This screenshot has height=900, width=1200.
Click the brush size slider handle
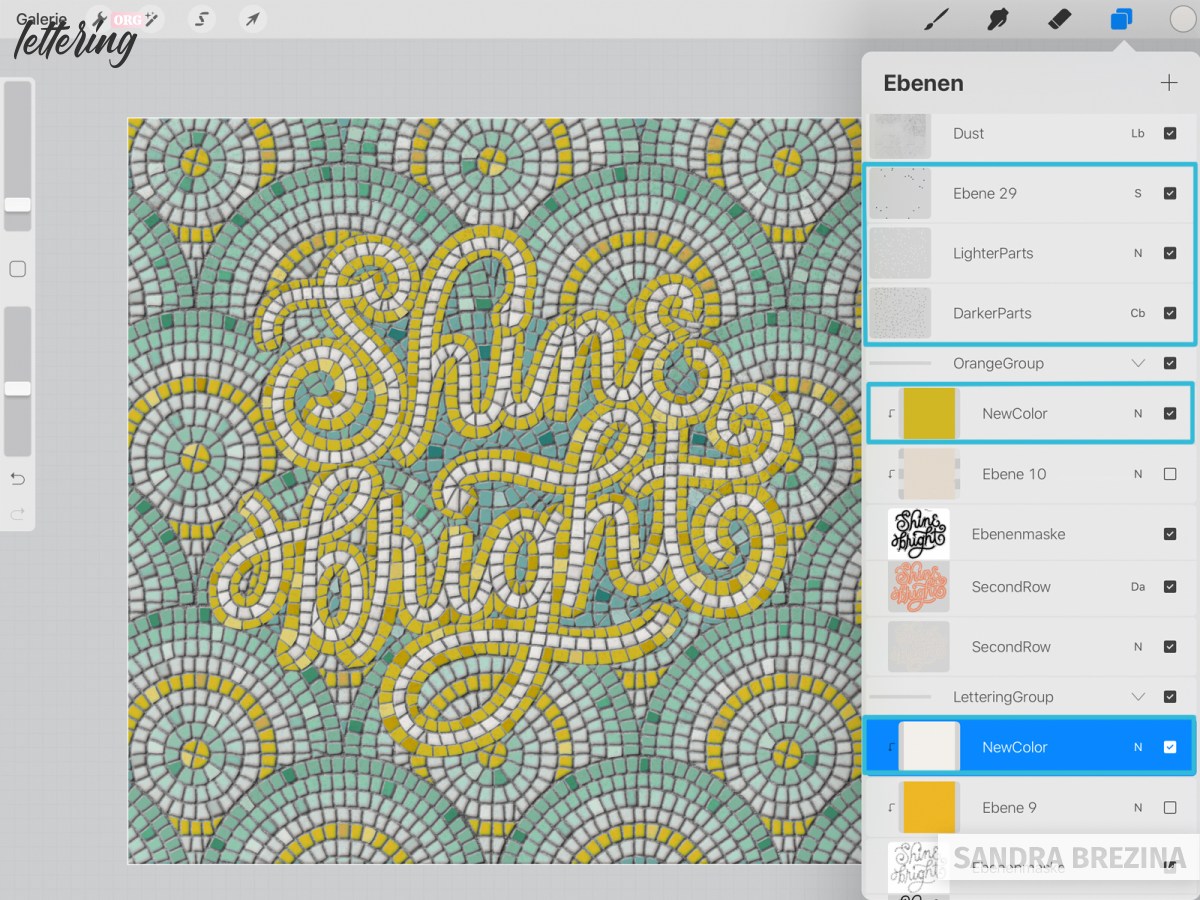point(17,204)
